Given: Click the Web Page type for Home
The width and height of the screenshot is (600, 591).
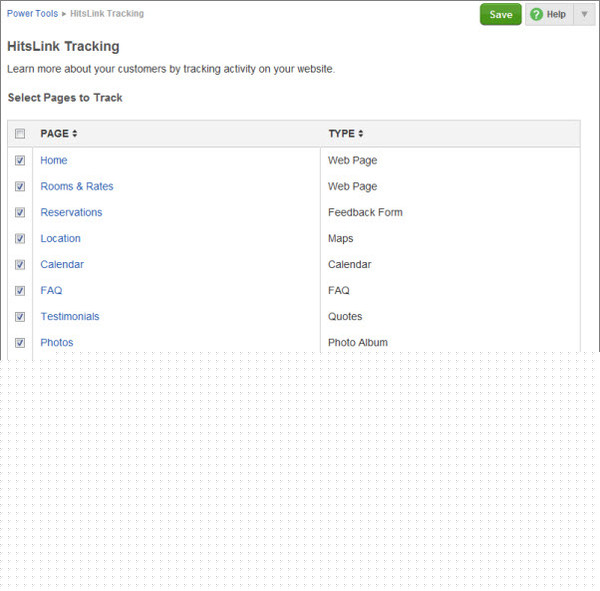Looking at the screenshot, I should [x=352, y=160].
